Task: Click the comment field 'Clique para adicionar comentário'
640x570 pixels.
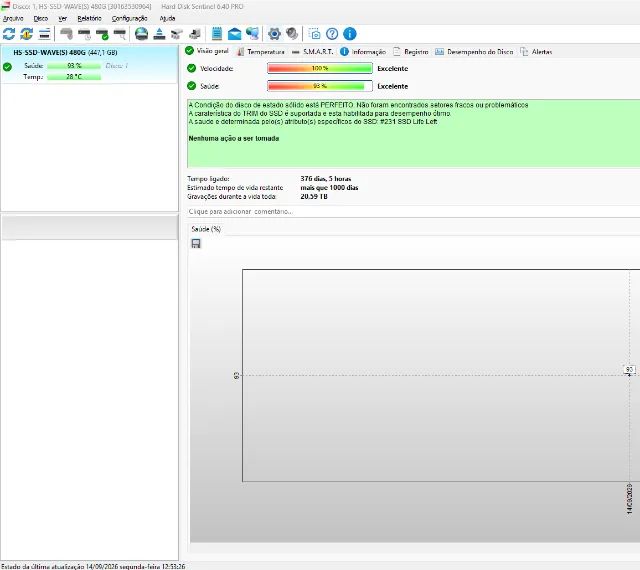Action: pos(413,212)
